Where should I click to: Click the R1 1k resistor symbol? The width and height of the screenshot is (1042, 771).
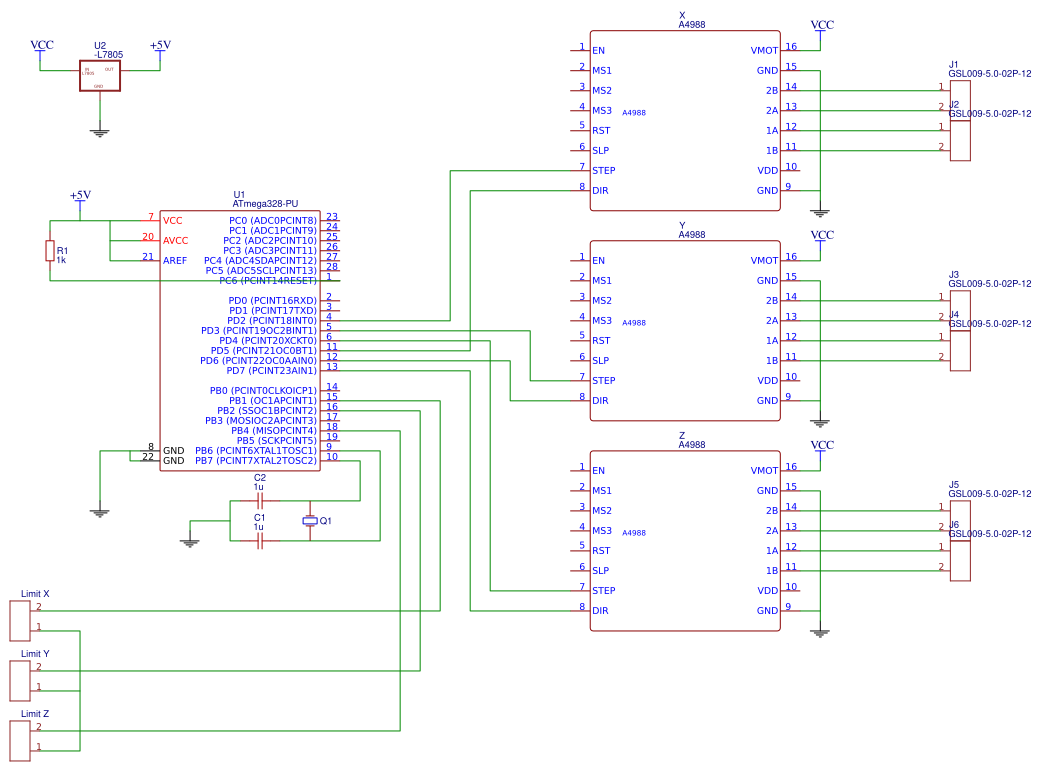pos(49,250)
